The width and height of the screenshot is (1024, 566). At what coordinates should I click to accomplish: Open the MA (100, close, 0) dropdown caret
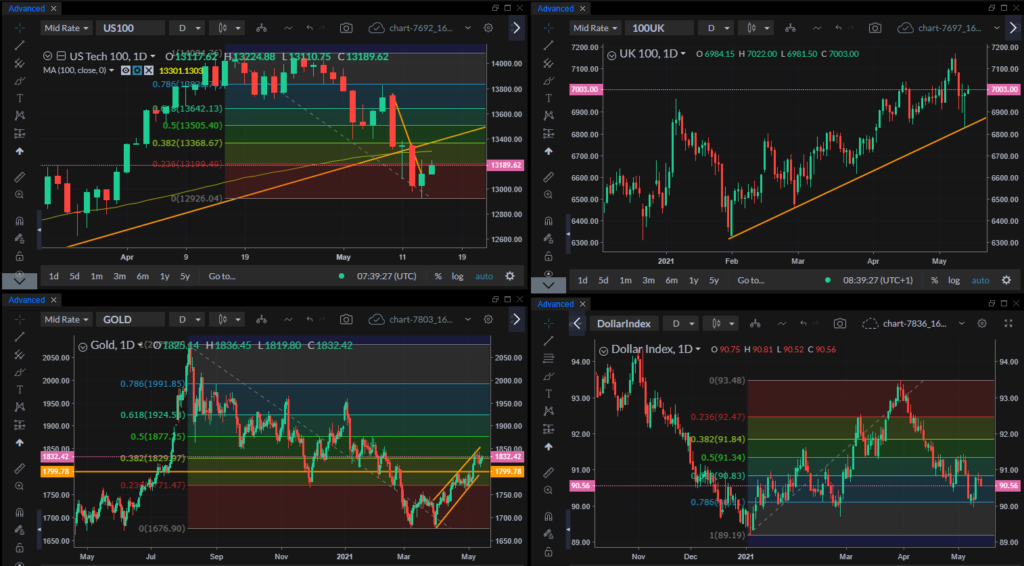click(x=111, y=71)
